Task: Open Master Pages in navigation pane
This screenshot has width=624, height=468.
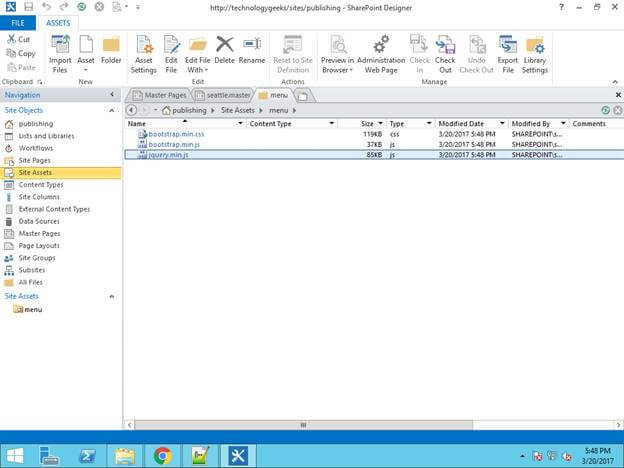Action: coord(39,234)
